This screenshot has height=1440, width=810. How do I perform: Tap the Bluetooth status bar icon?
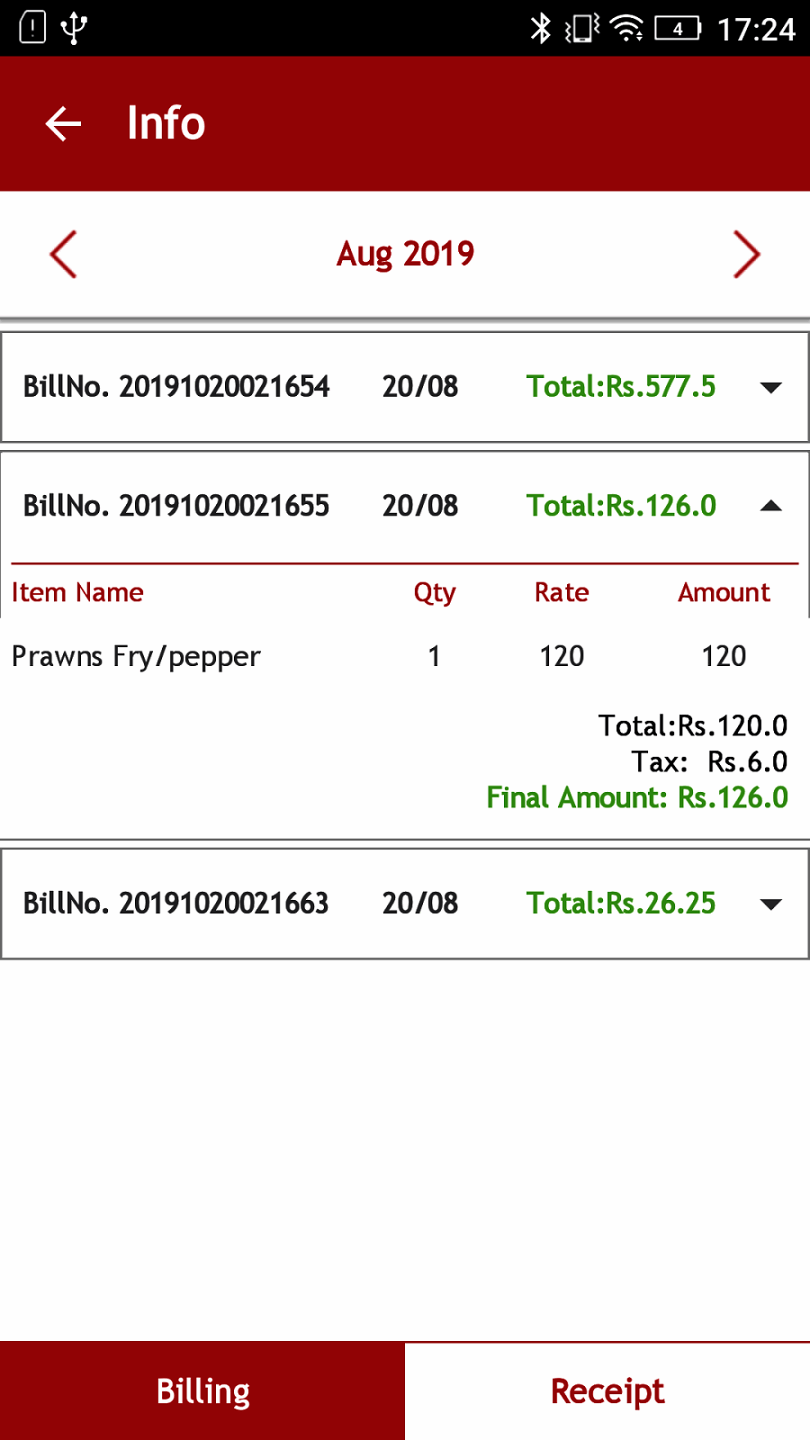point(540,29)
